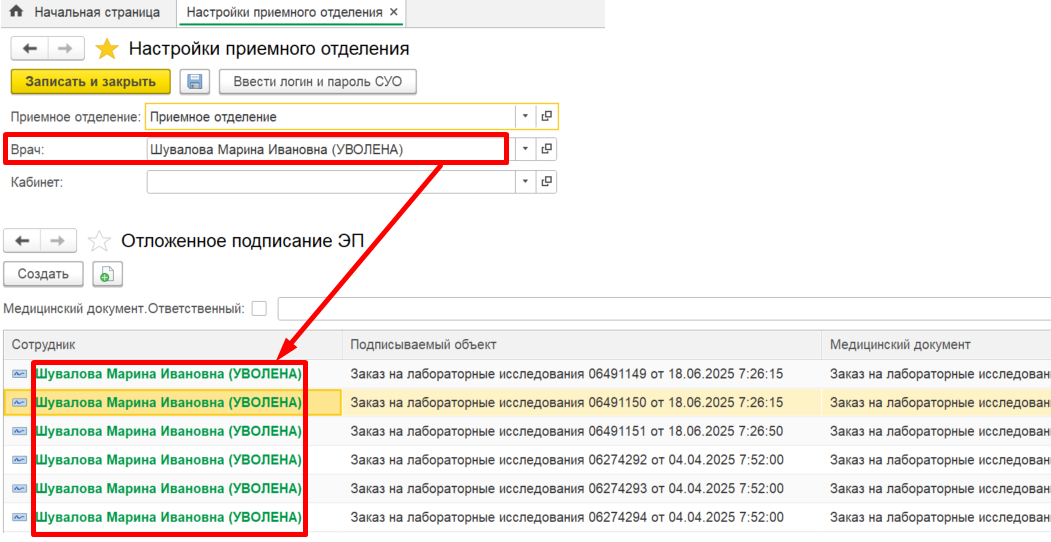Viewport: 1051px width, 542px height.
Task: Open Врач field's open-form icon
Action: tap(547, 149)
